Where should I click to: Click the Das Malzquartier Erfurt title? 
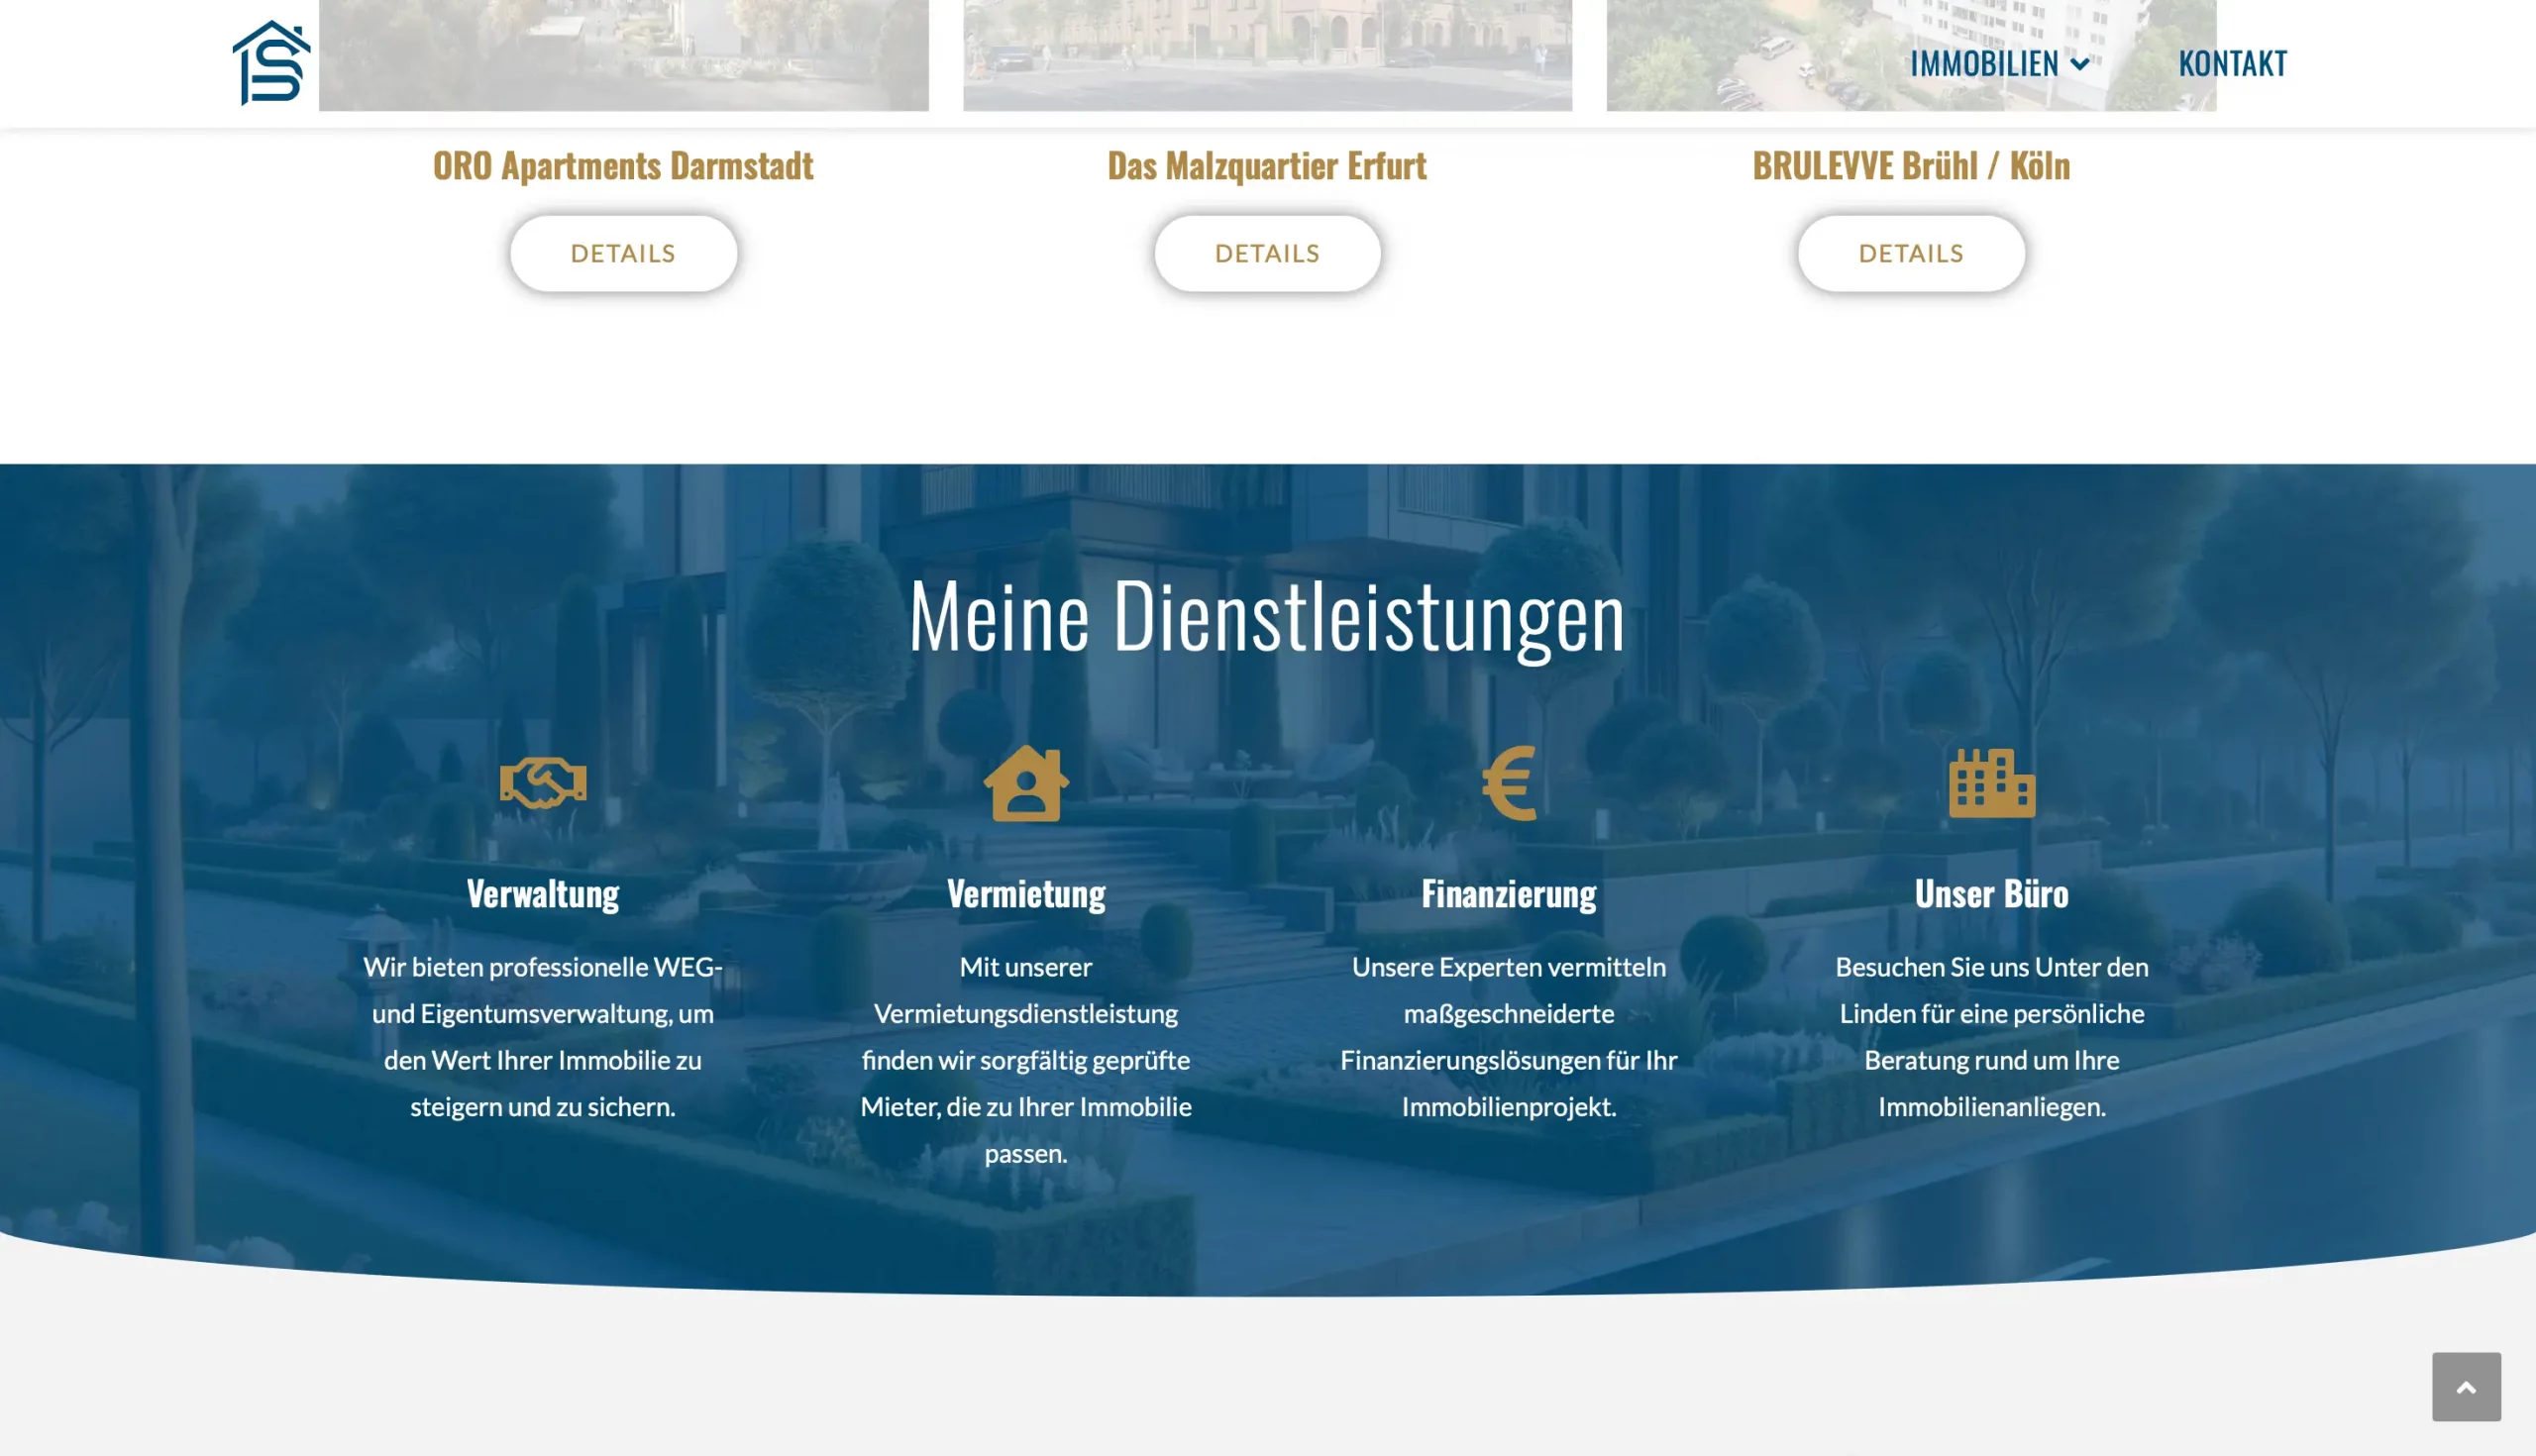1267,166
